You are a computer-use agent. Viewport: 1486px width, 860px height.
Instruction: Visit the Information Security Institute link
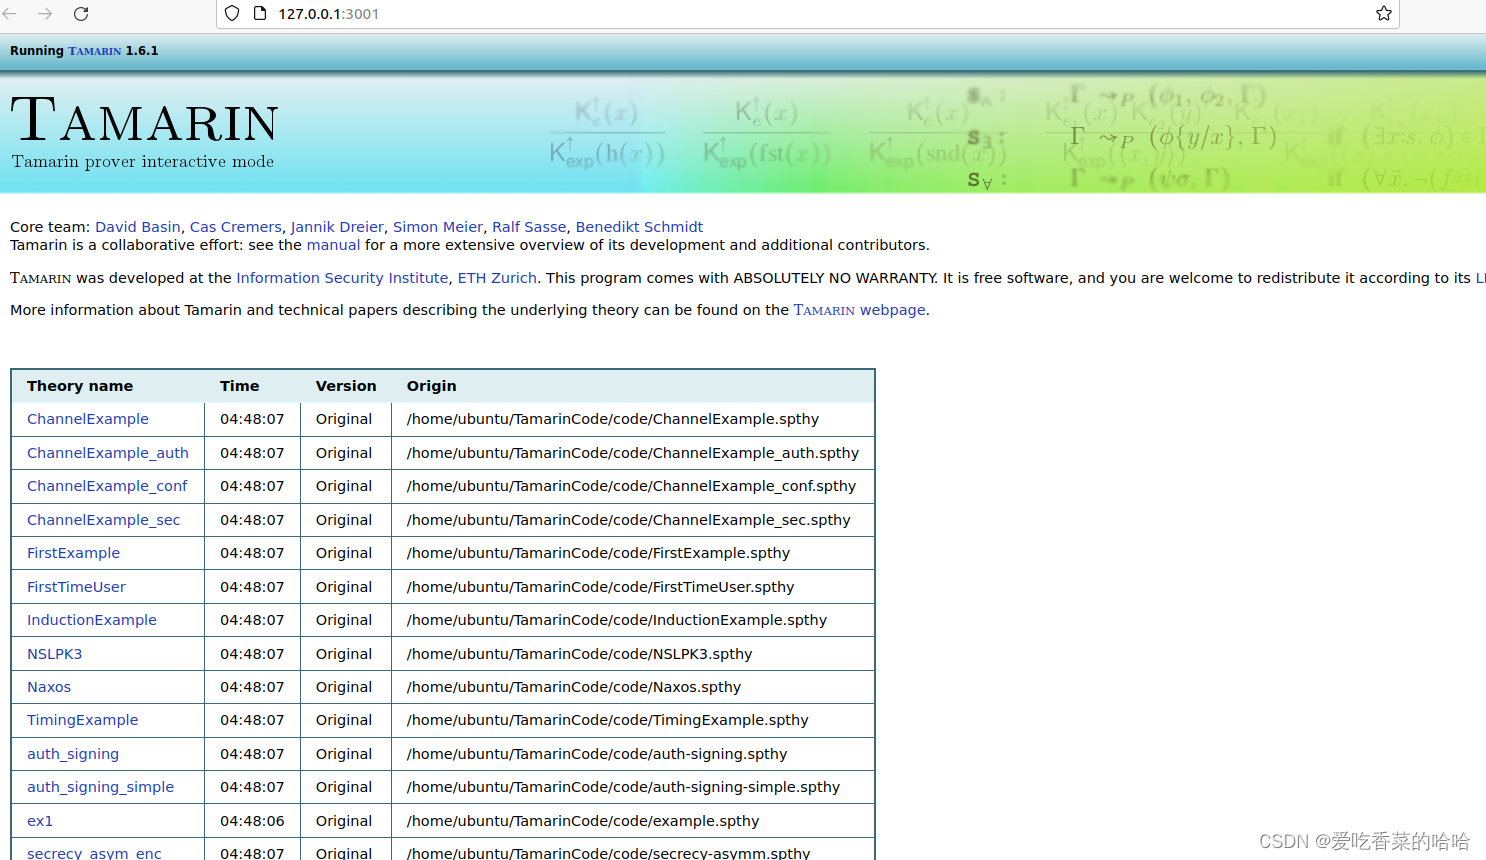[x=342, y=278]
